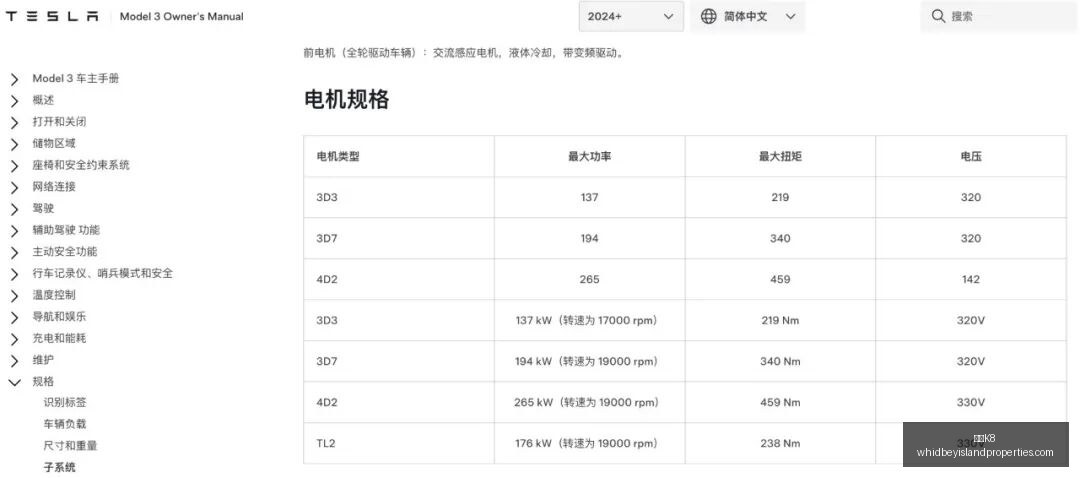Image resolution: width=1080 pixels, height=478 pixels.
Task: Open the 尺寸和重量 sub-item
Action: coord(70,446)
